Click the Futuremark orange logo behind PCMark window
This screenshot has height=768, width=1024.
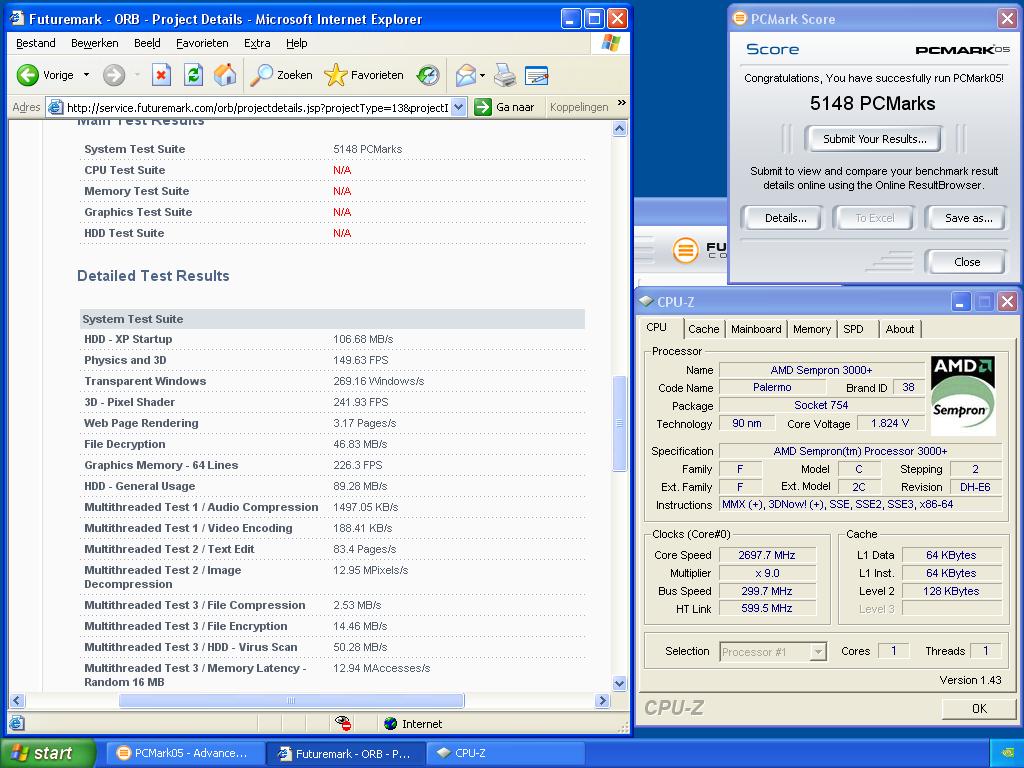[685, 250]
